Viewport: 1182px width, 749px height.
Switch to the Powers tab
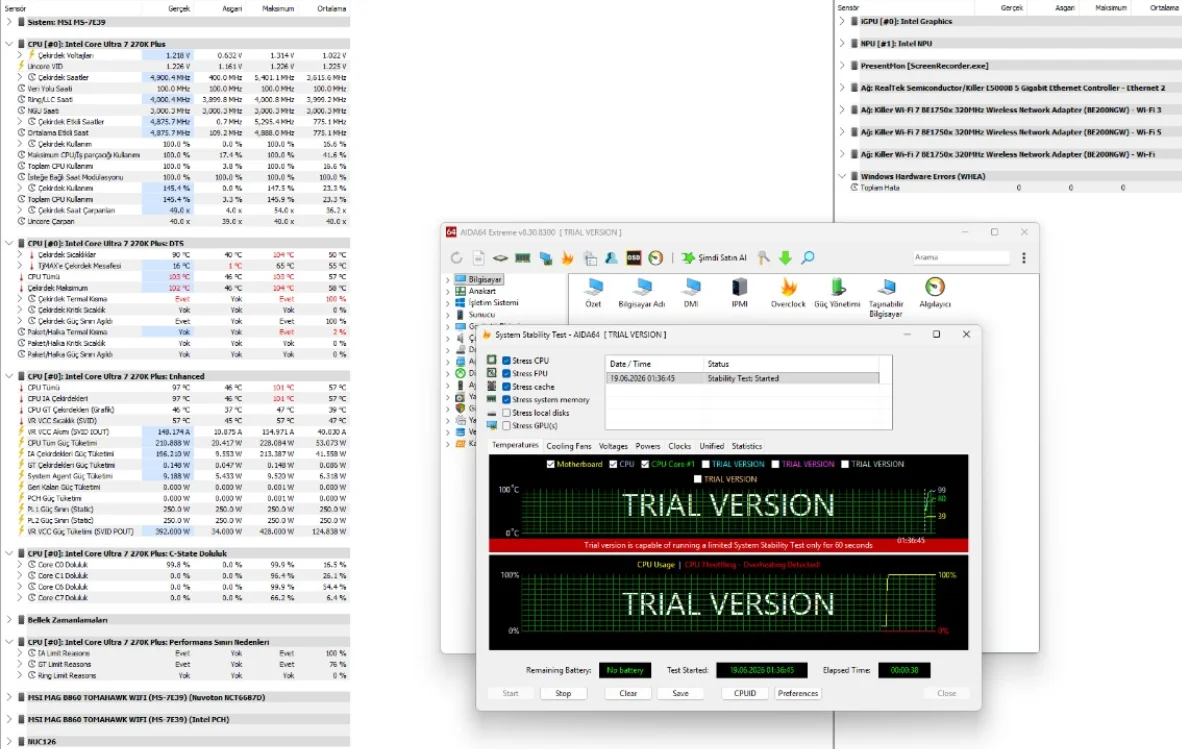click(x=648, y=446)
